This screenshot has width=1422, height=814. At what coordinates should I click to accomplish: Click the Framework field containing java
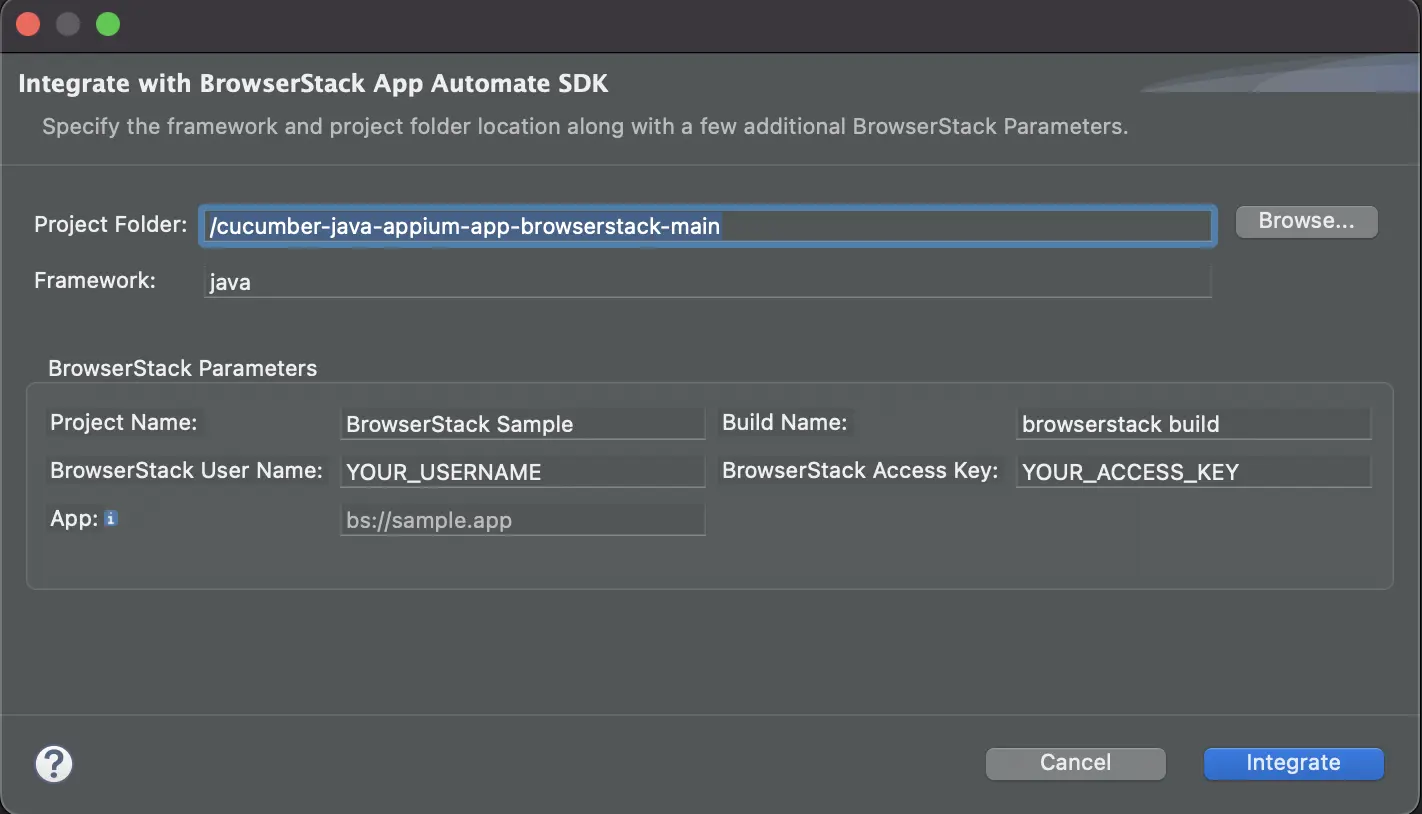[707, 282]
